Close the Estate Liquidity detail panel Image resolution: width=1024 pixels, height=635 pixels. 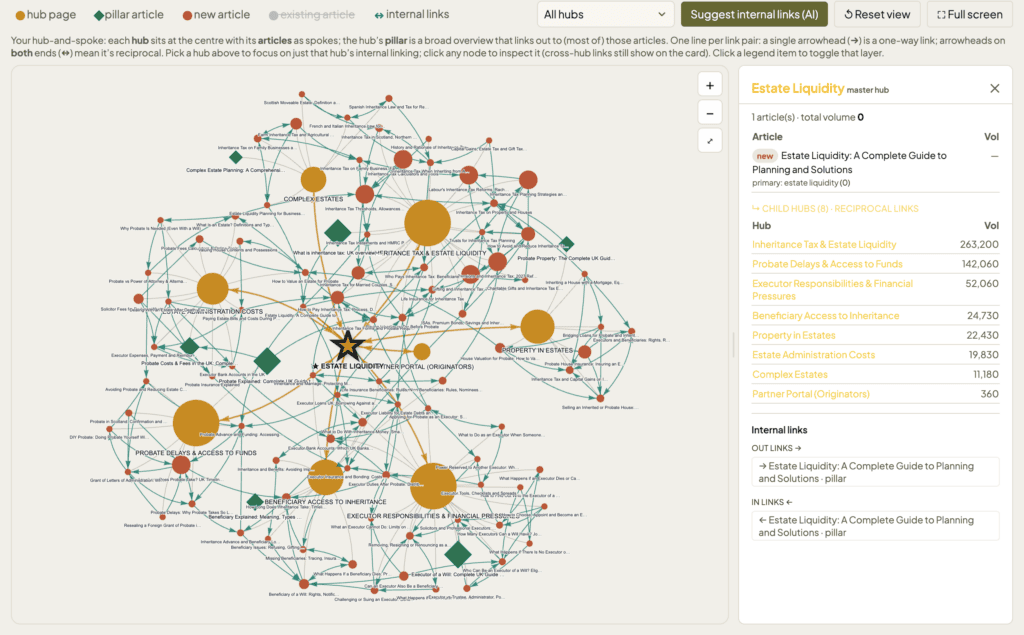[x=995, y=88]
